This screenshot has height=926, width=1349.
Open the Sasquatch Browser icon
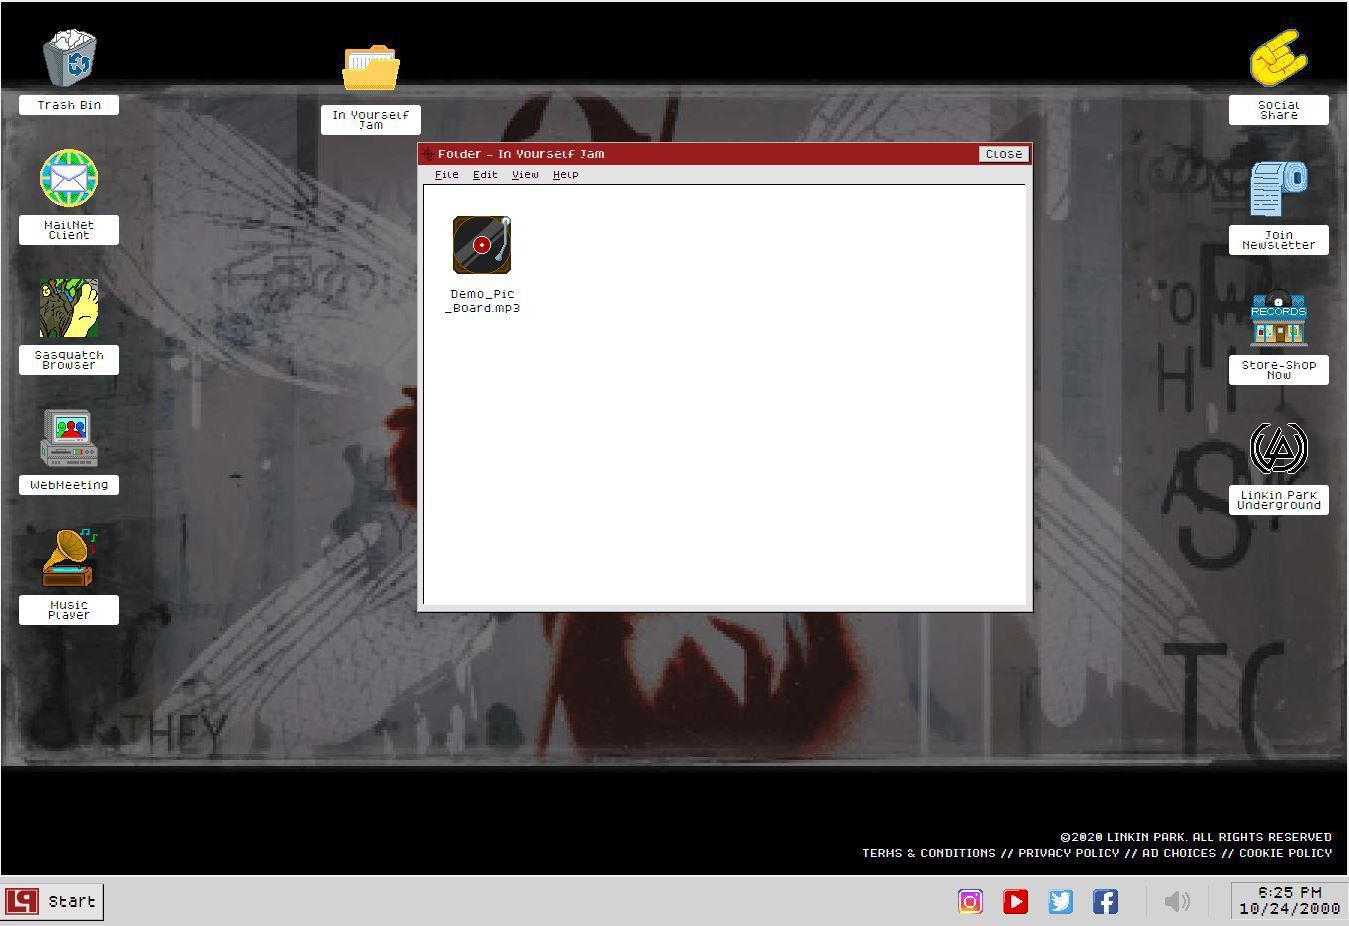[x=69, y=309]
